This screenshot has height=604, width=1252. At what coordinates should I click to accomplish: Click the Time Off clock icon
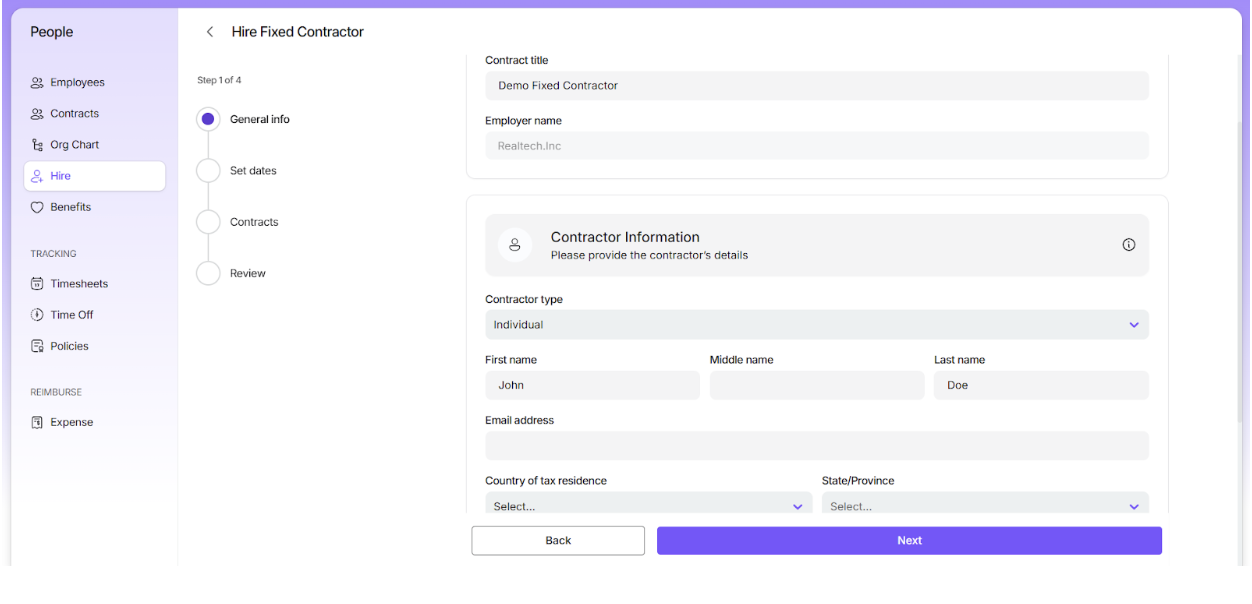37,315
